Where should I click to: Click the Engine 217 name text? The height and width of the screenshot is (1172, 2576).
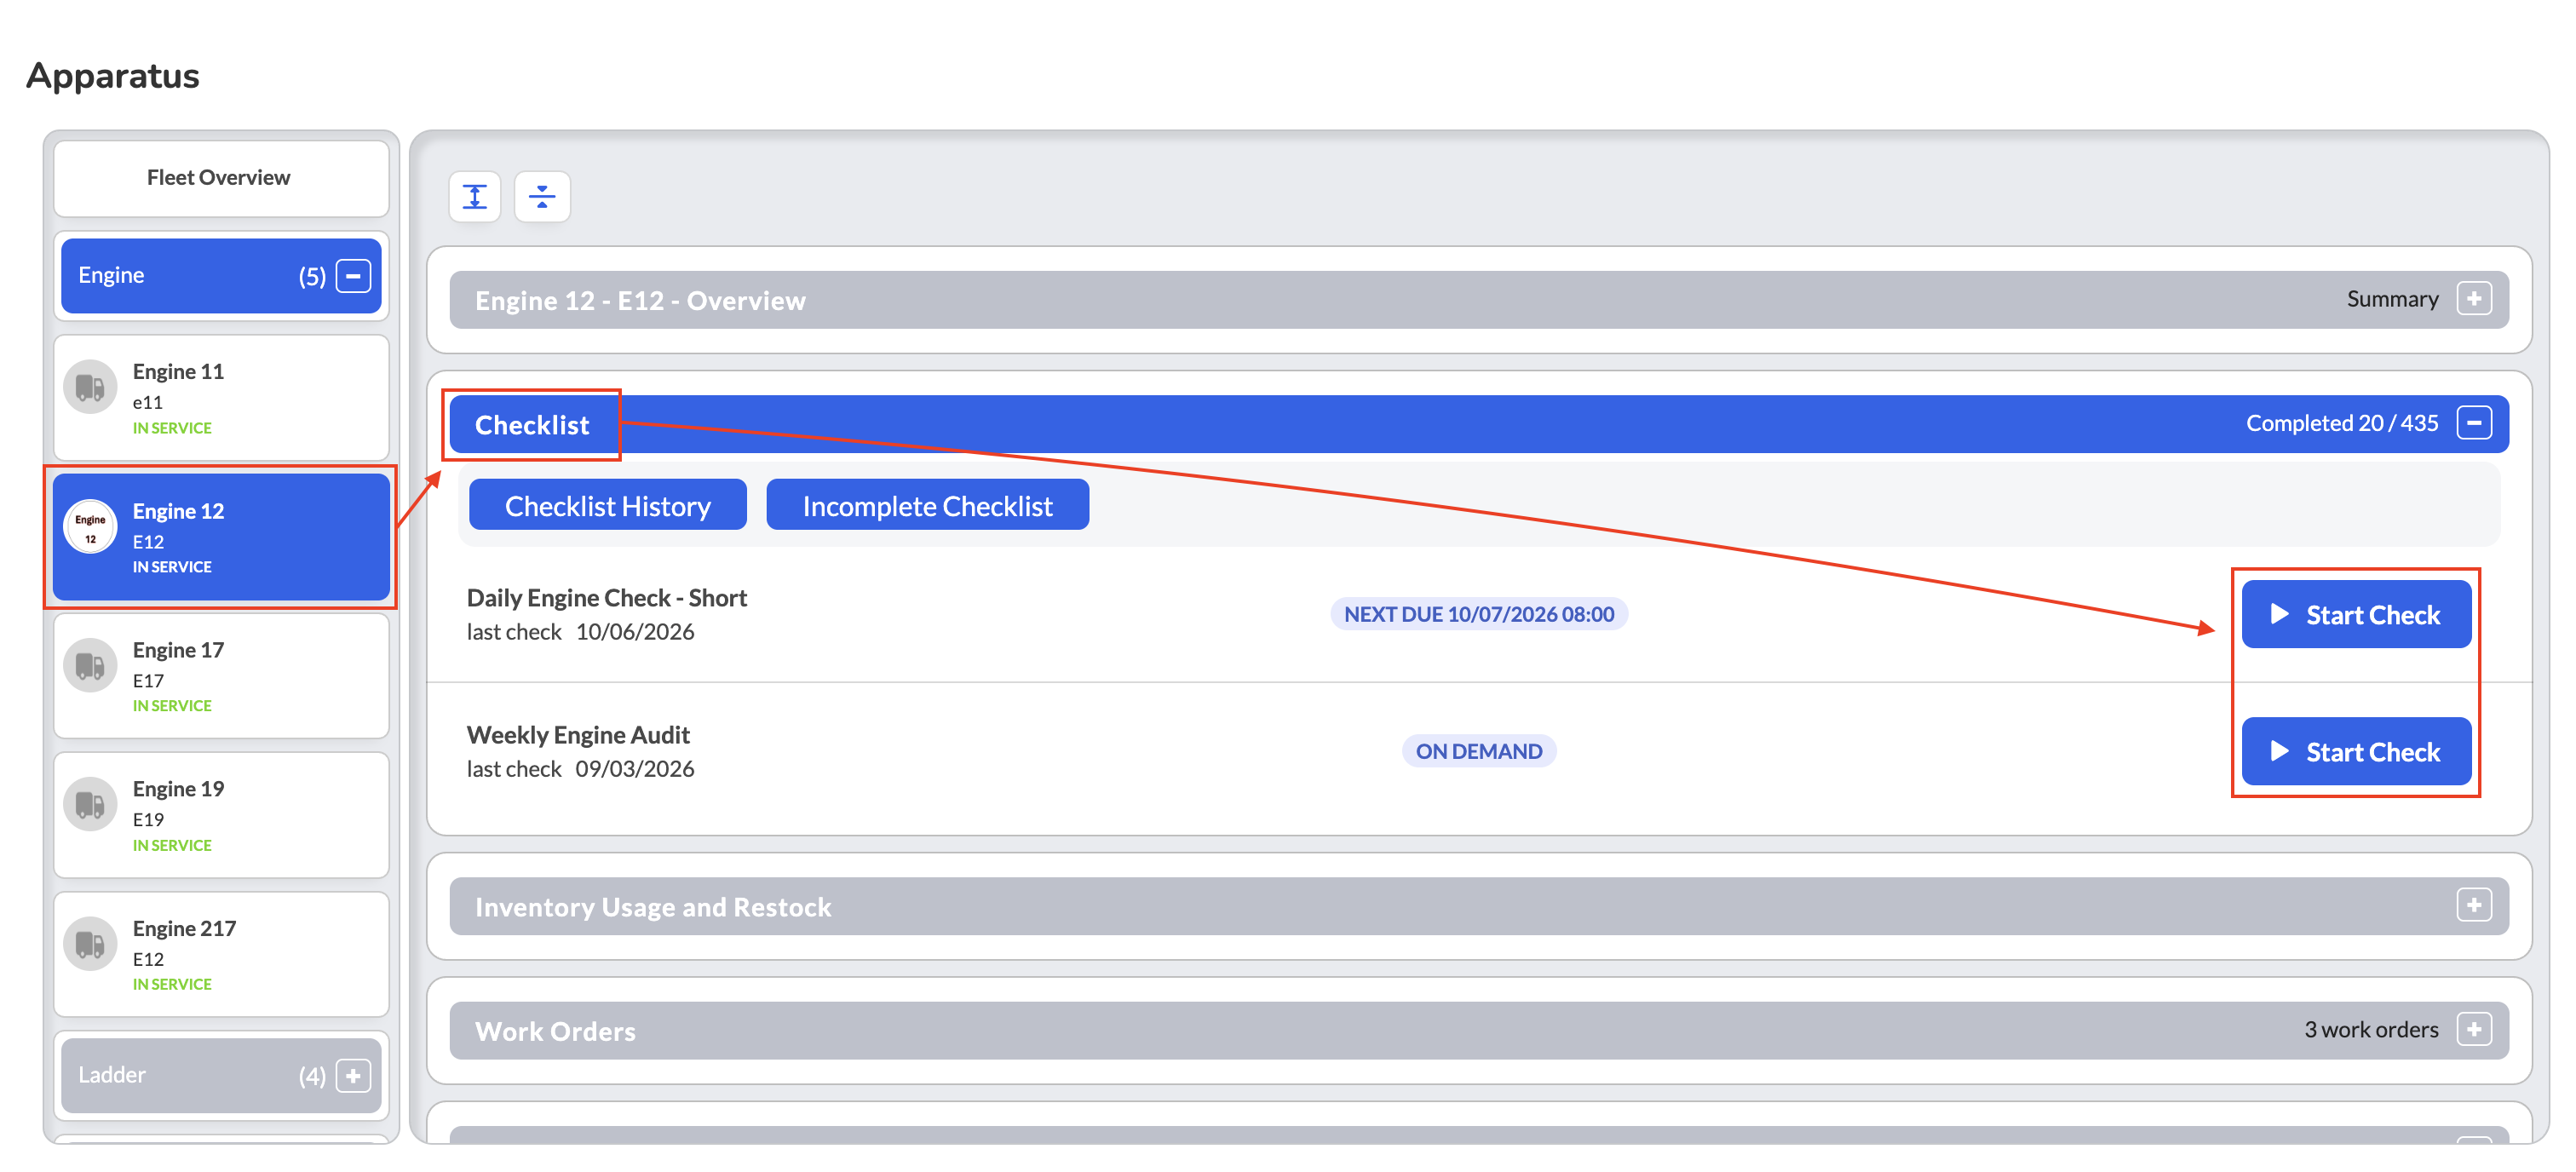click(184, 928)
